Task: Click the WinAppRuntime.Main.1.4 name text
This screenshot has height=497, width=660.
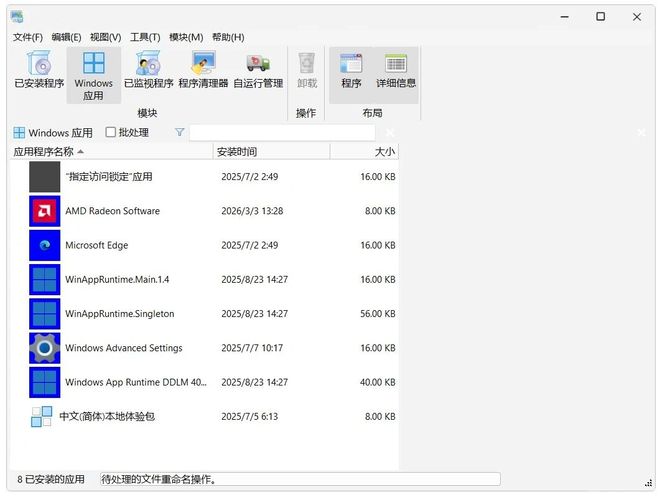Action: tap(117, 279)
